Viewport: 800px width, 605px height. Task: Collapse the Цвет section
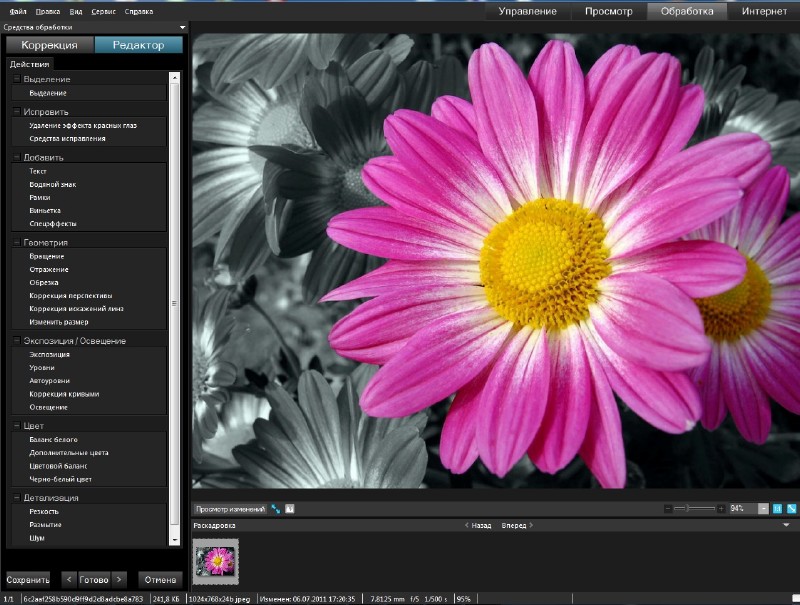(16, 426)
